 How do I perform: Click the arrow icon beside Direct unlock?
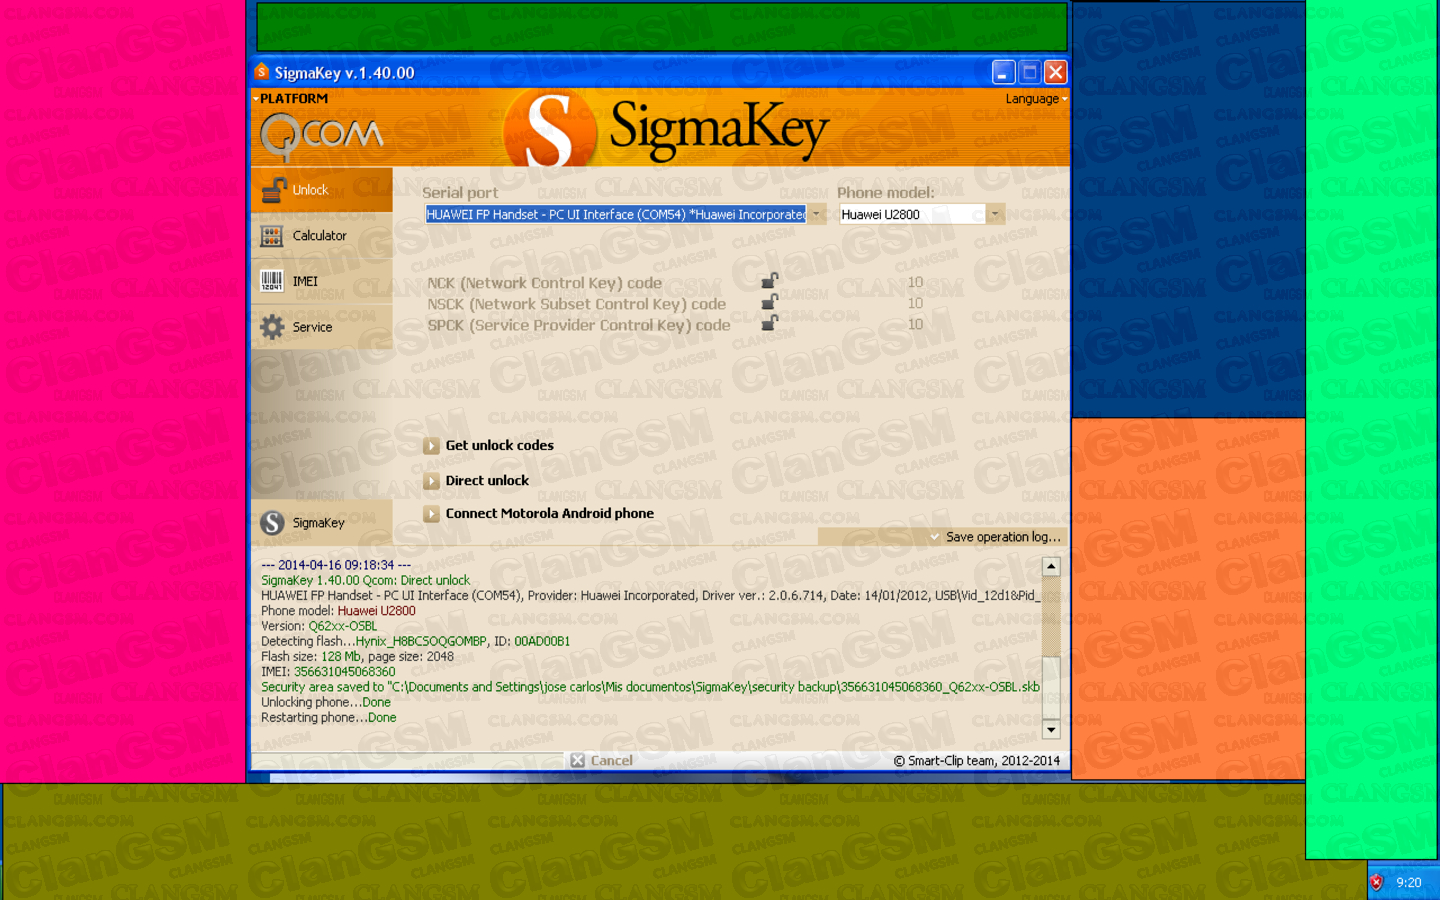click(x=431, y=481)
